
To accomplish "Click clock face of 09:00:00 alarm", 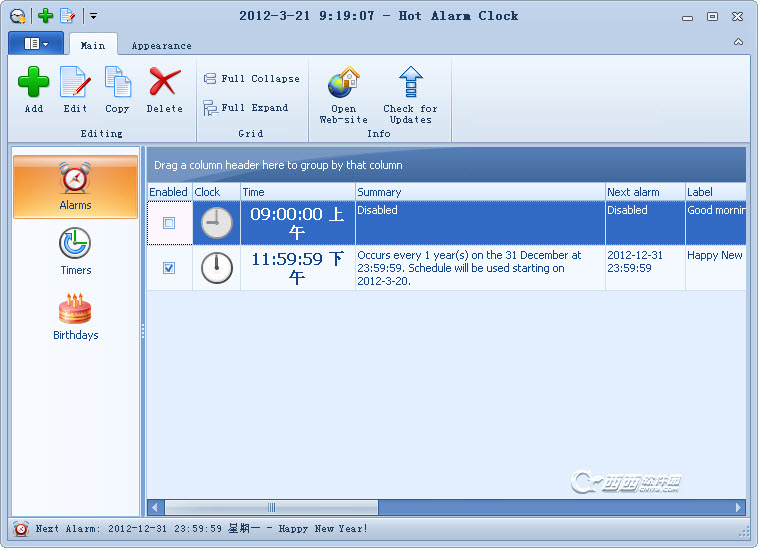I will point(217,223).
